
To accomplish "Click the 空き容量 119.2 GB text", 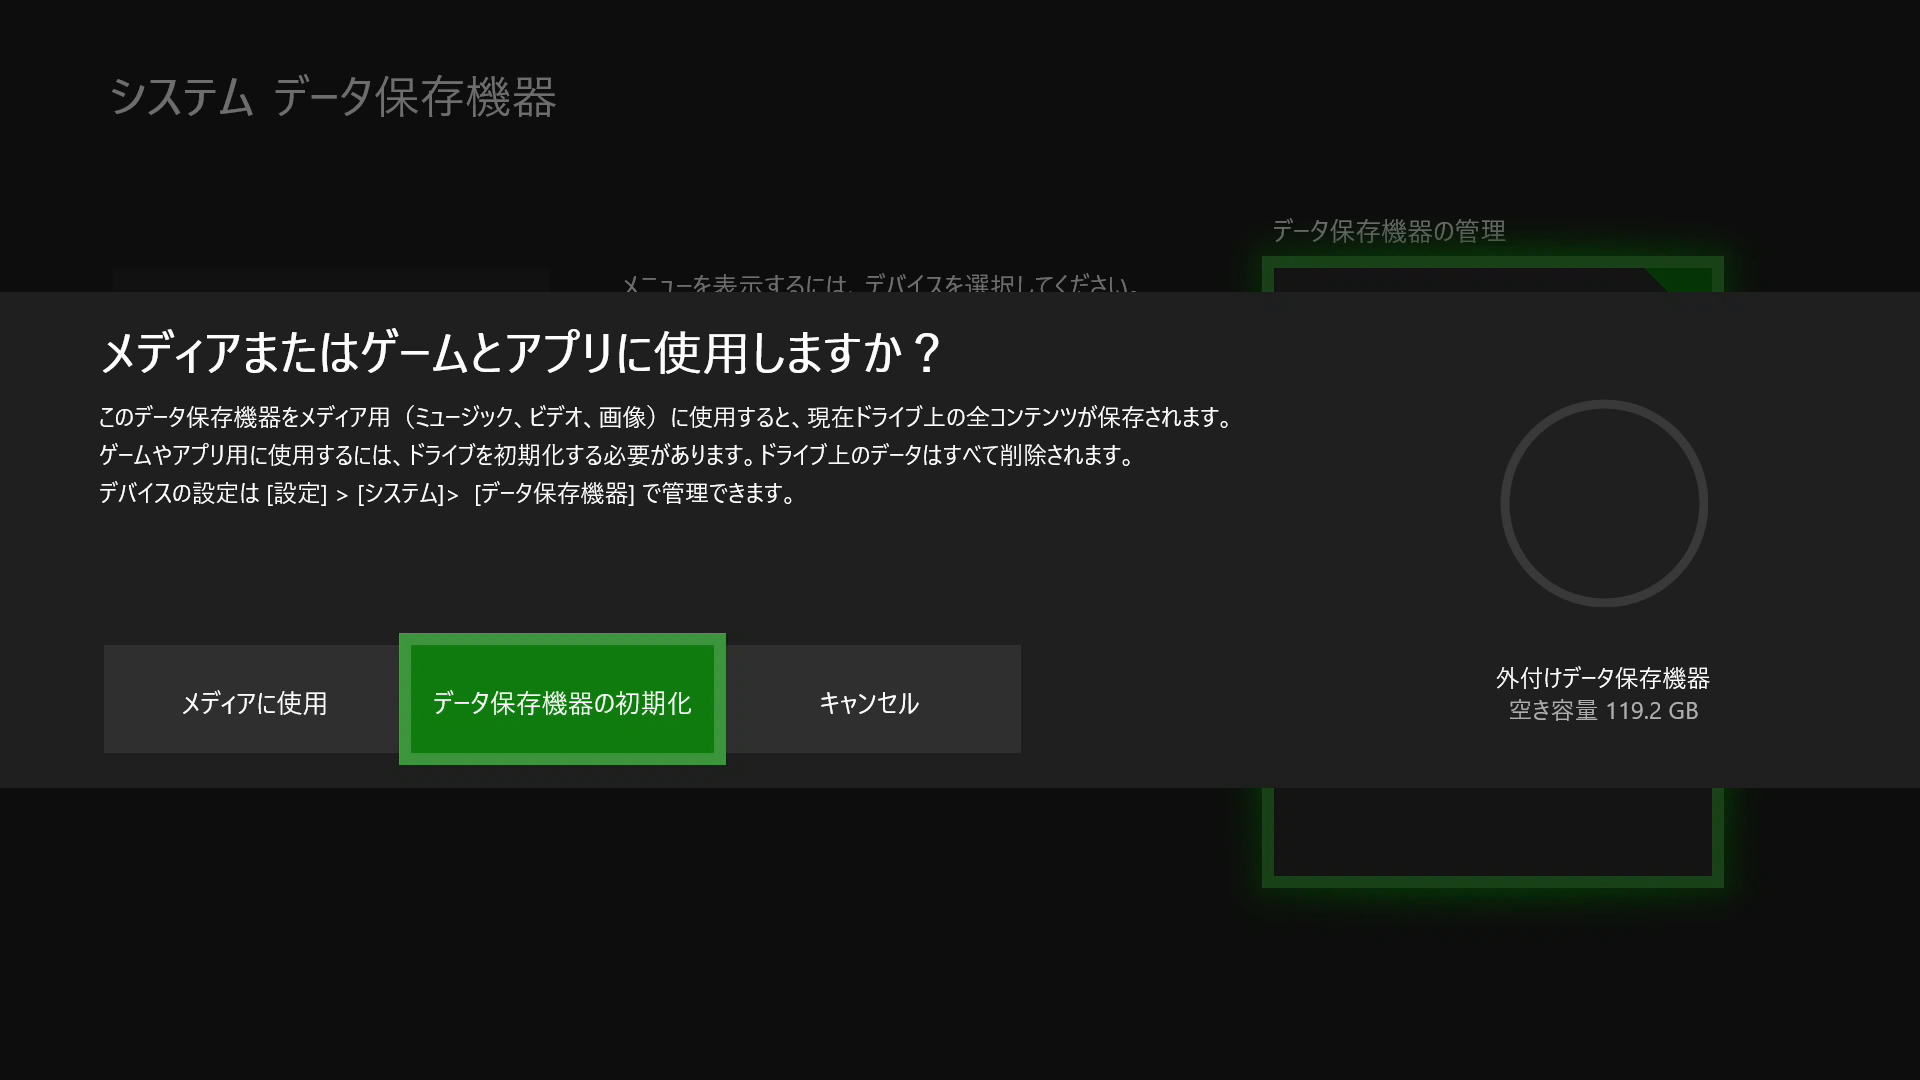I will pos(1603,711).
